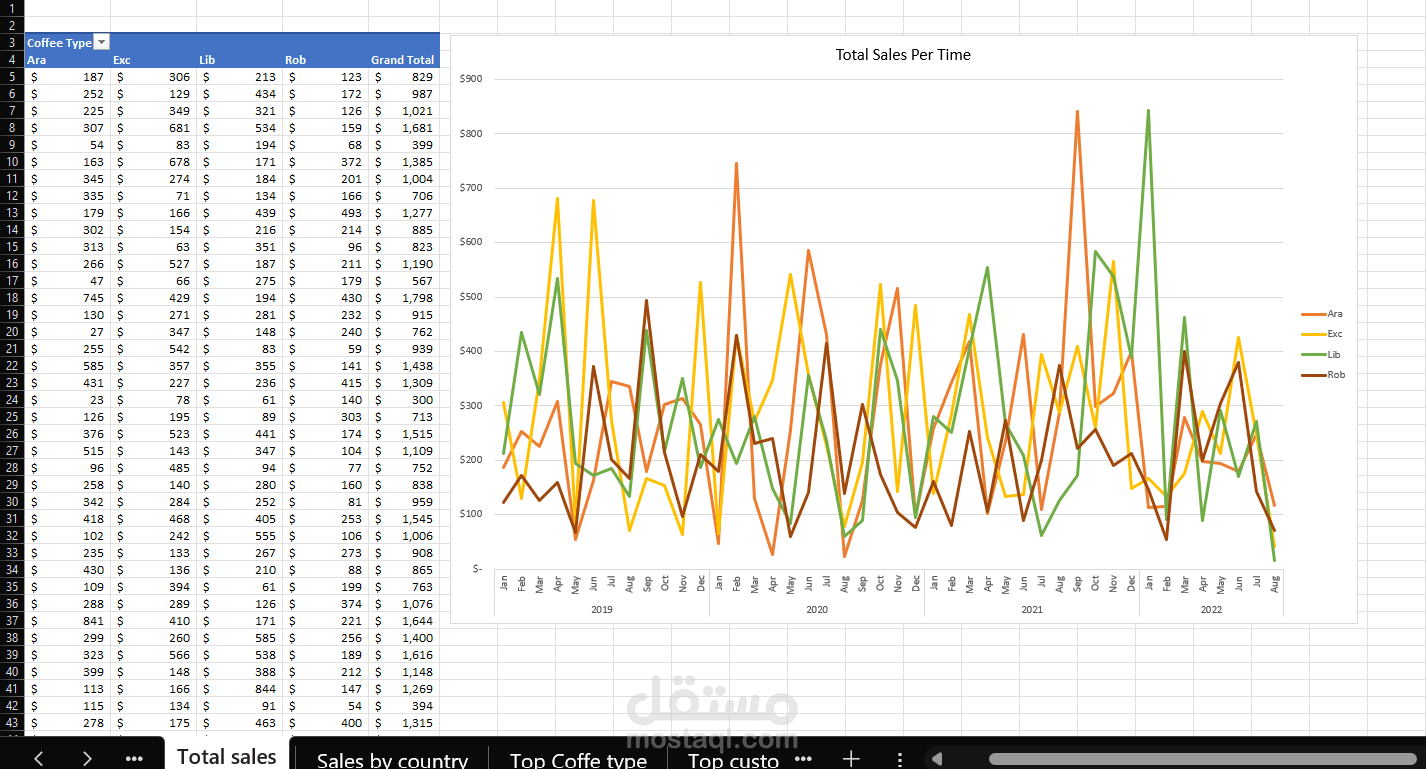The image size is (1426, 769).
Task: Open the Coffee Type filter dropdown
Action: click(101, 43)
